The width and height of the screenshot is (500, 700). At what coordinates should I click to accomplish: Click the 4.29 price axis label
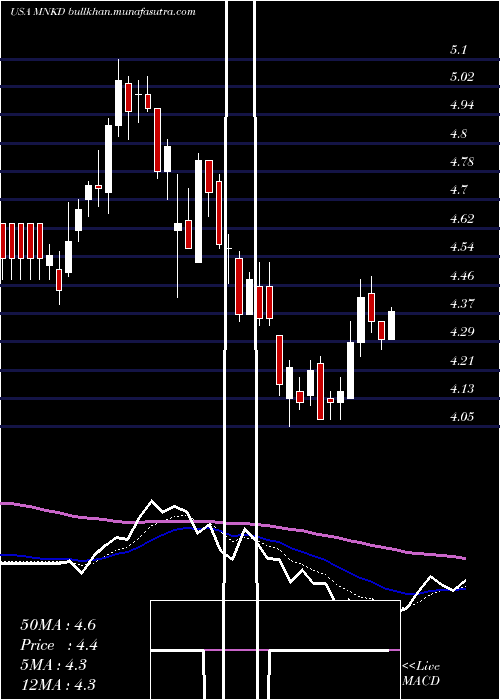click(x=462, y=332)
